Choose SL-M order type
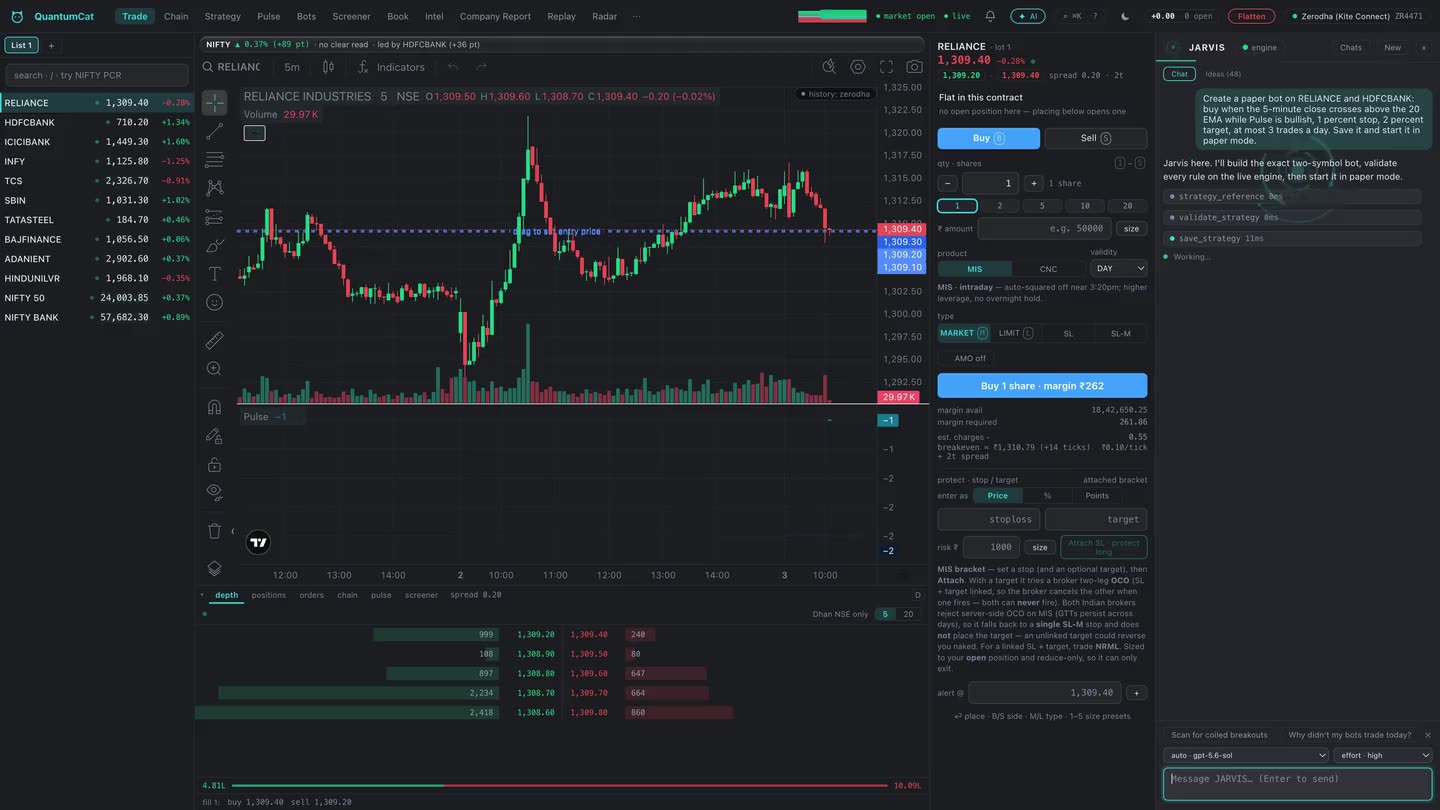This screenshot has height=810, width=1440. click(1121, 333)
